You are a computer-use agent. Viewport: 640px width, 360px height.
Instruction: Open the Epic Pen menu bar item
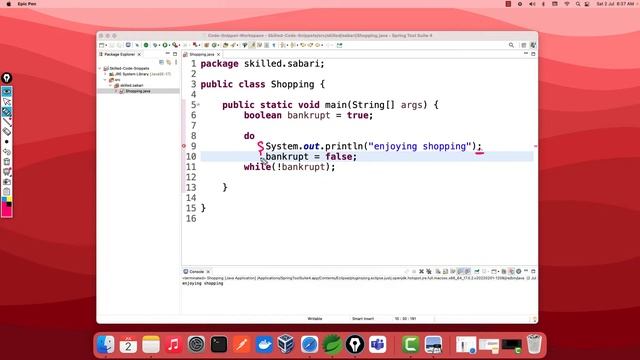click(27, 4)
